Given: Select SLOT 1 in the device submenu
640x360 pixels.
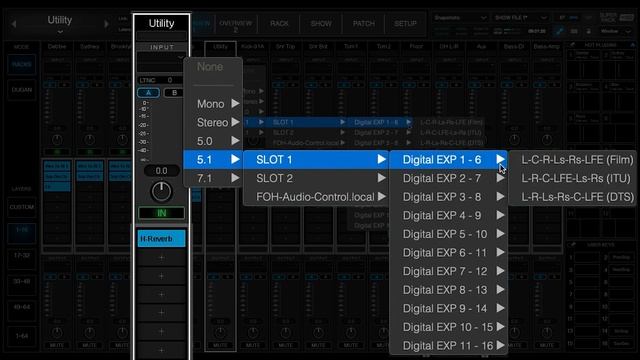Looking at the screenshot, I should tap(316, 159).
